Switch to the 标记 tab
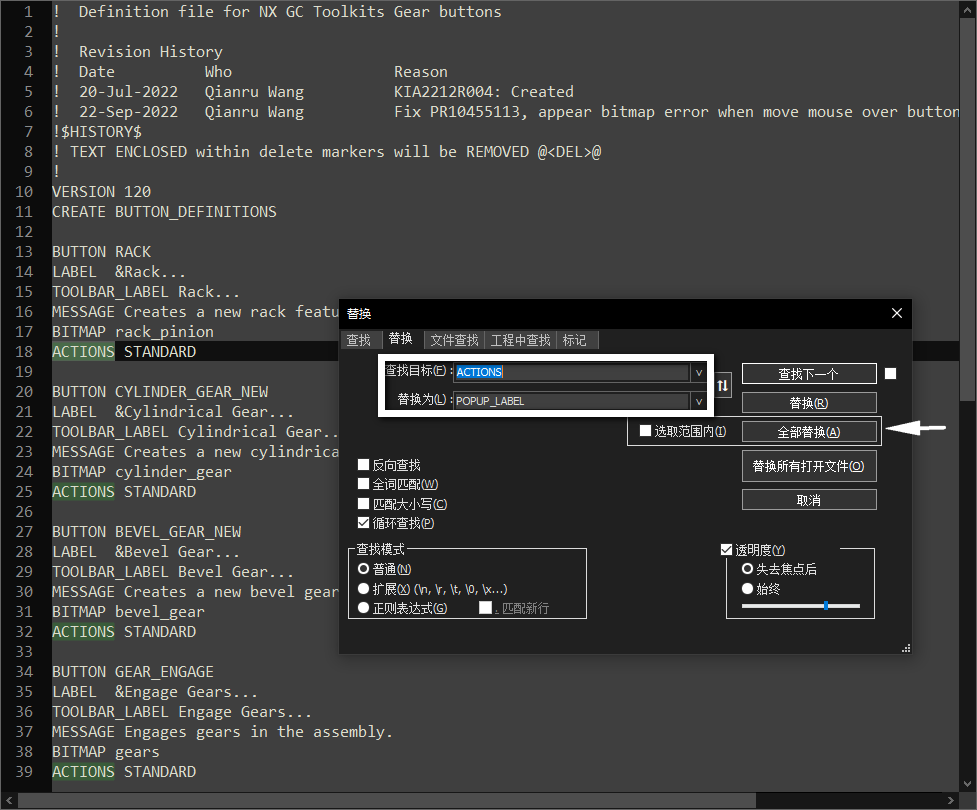 point(574,340)
